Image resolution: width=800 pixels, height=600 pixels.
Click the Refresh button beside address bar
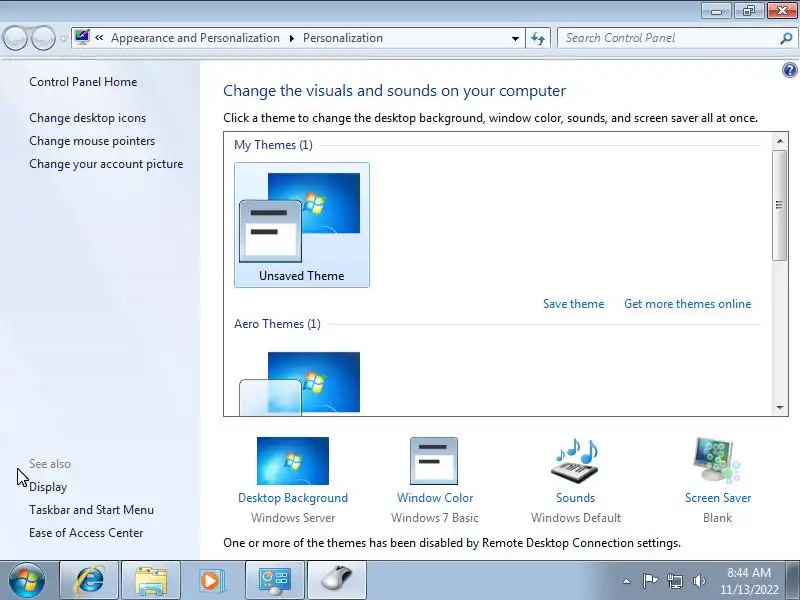(x=538, y=38)
